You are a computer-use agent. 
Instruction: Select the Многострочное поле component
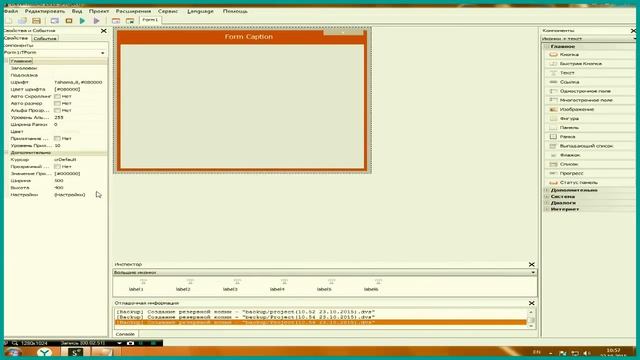[x=589, y=100]
